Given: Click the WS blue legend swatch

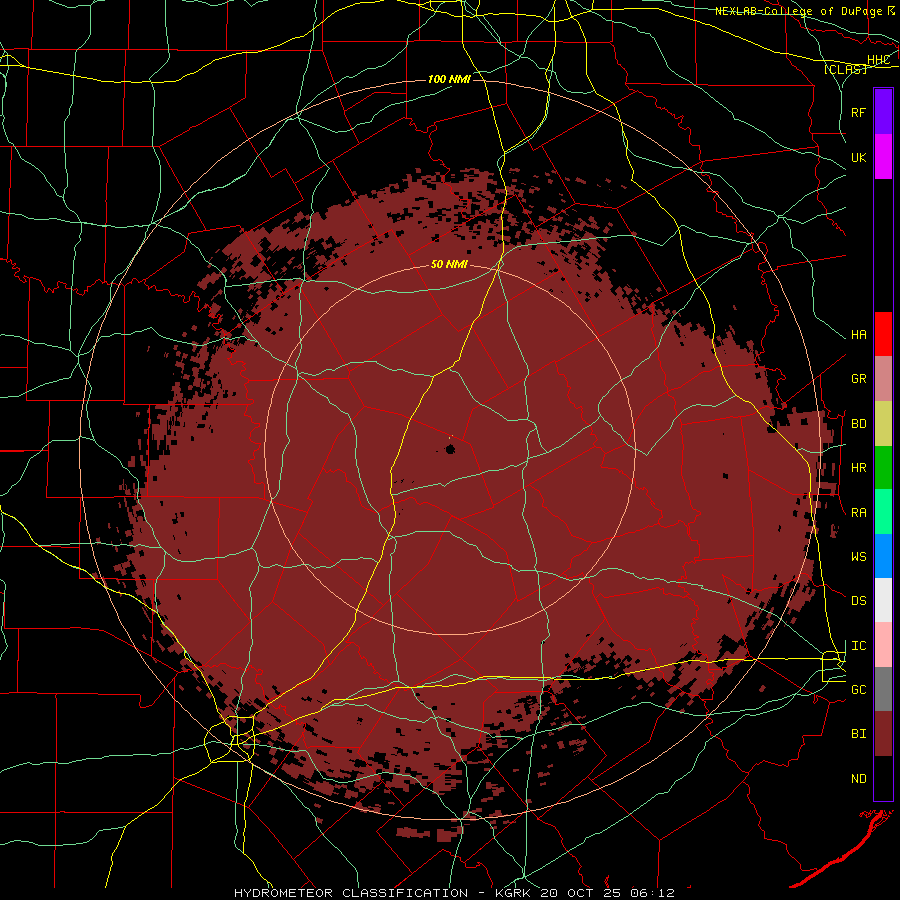Looking at the screenshot, I should coord(883,556).
